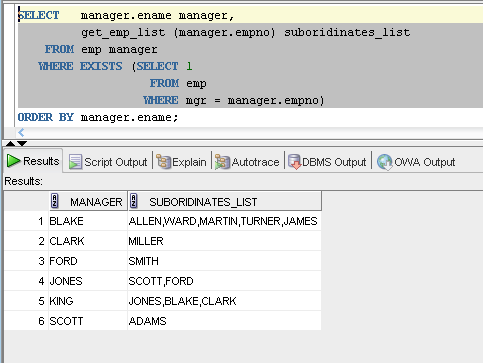
Task: Select the SMITH subordinates cell
Action: pos(224,261)
